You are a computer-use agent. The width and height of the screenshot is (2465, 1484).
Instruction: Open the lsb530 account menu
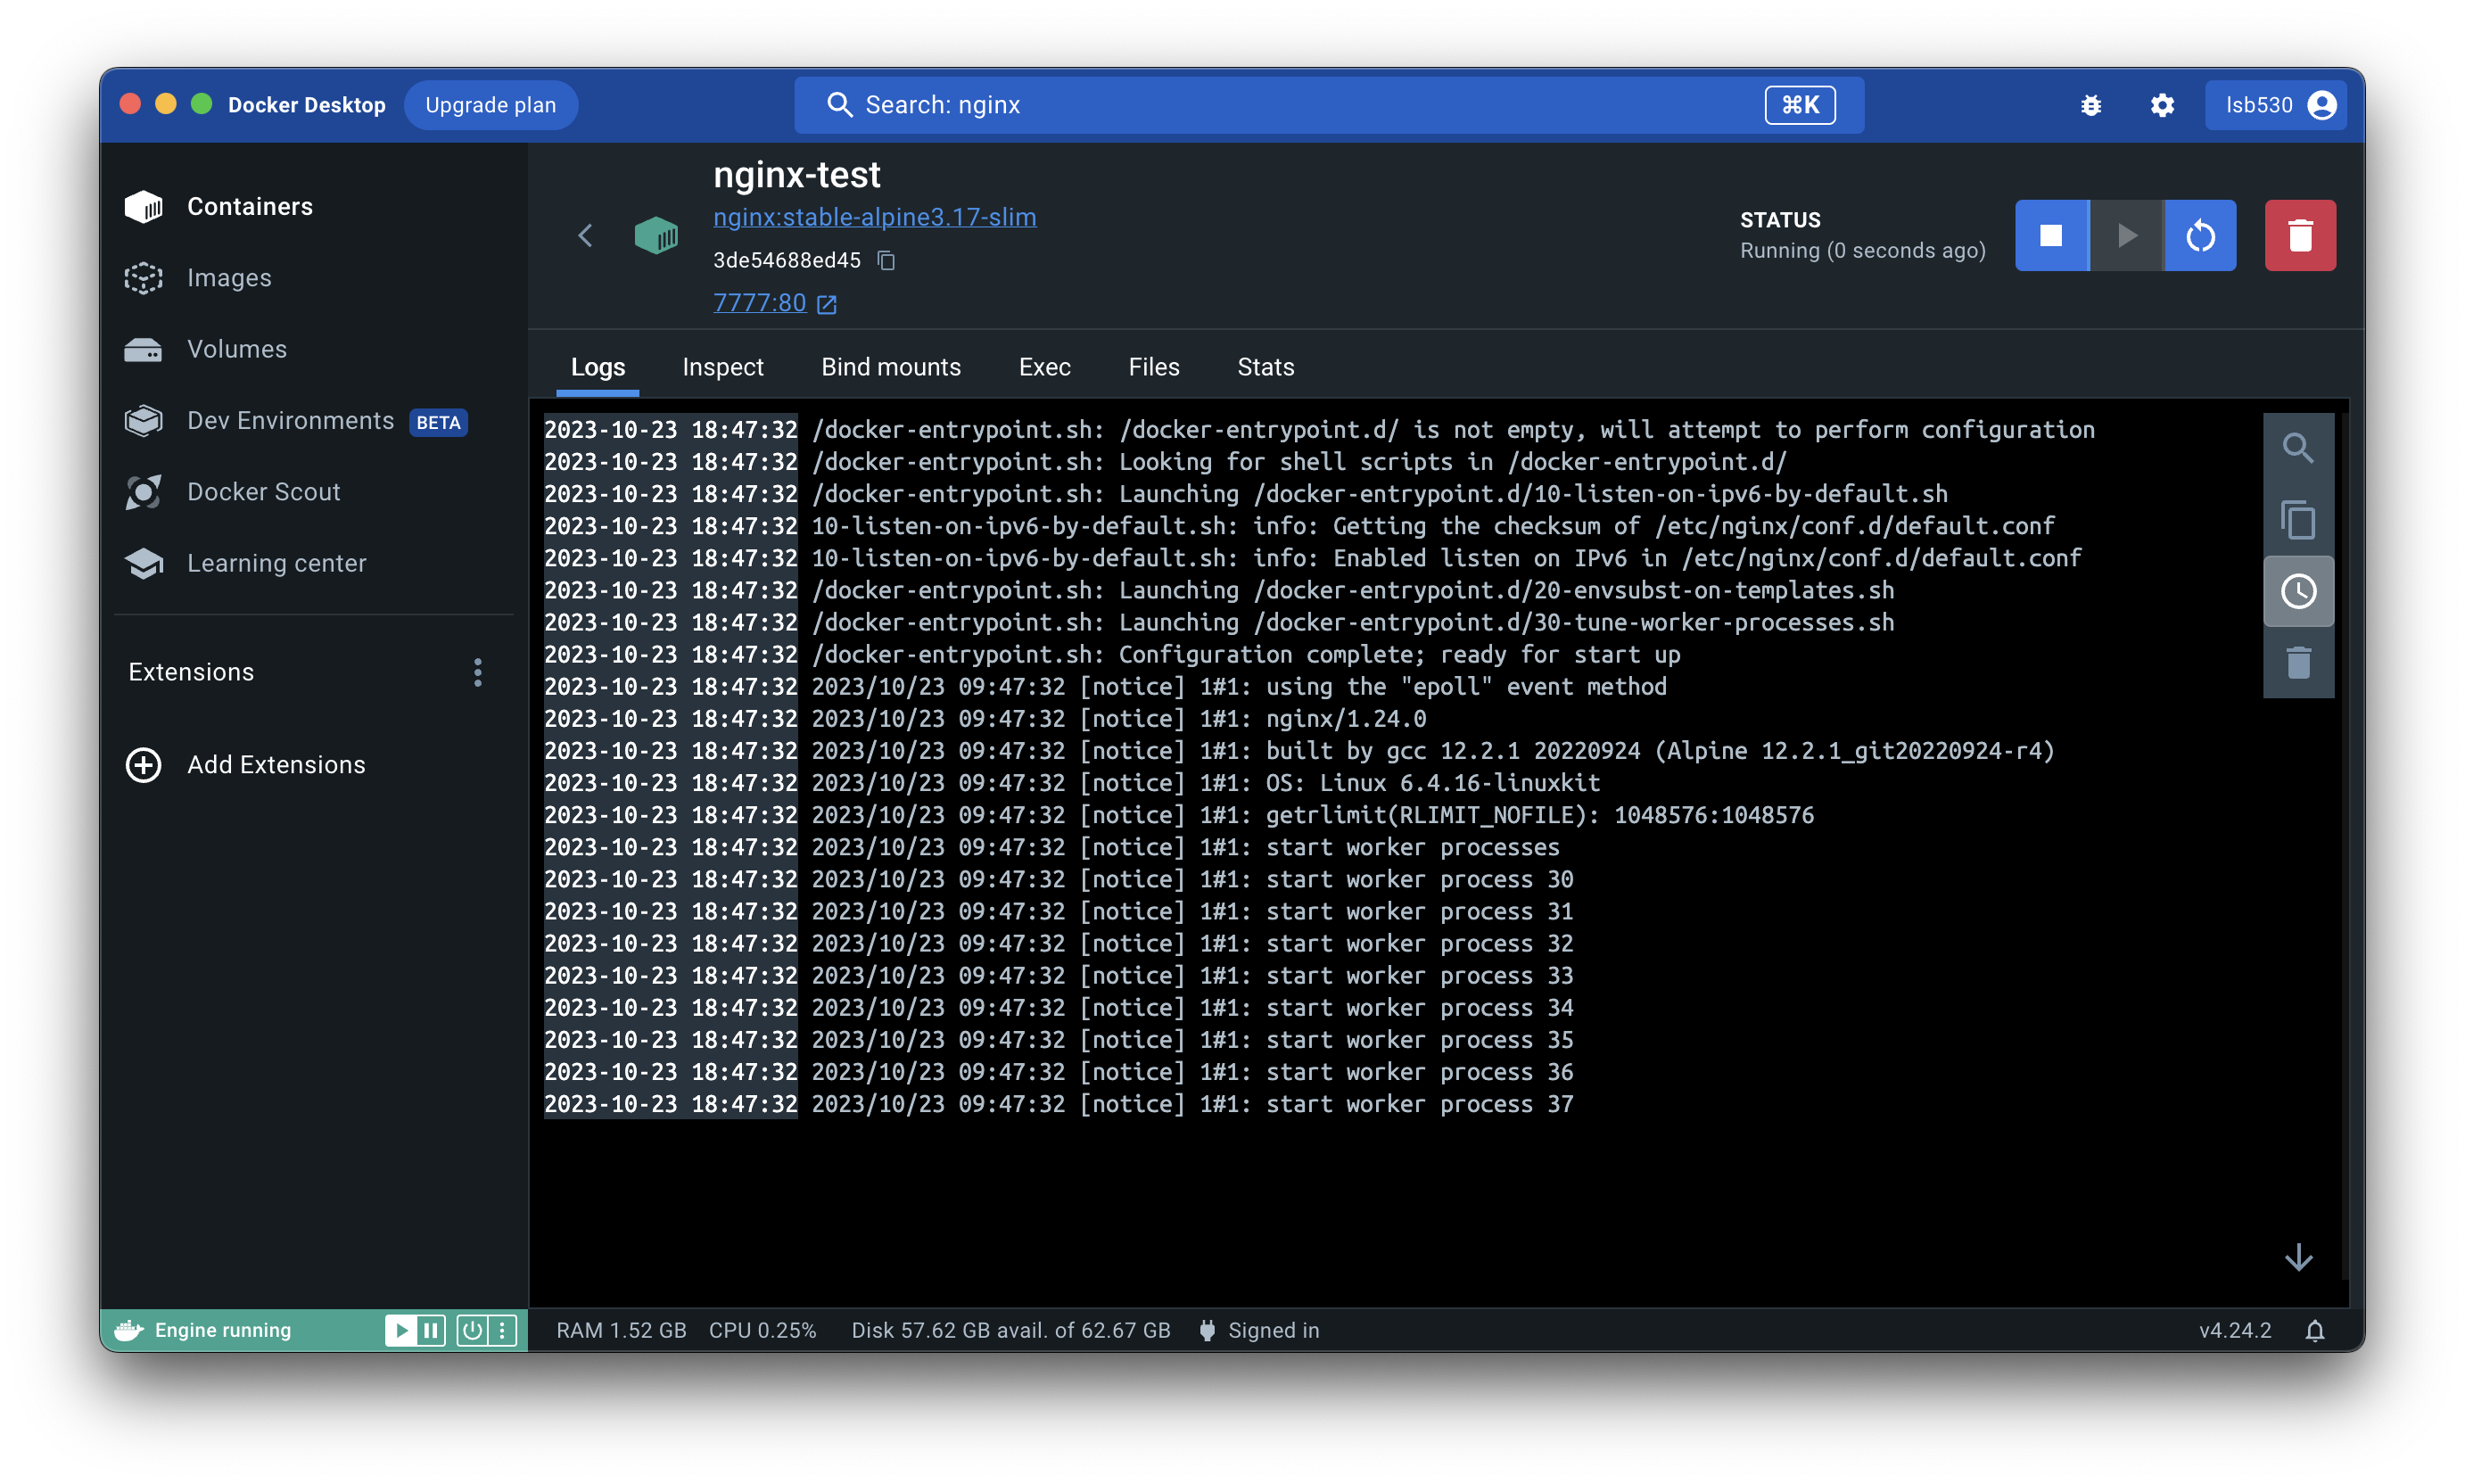pyautogui.click(x=2277, y=106)
